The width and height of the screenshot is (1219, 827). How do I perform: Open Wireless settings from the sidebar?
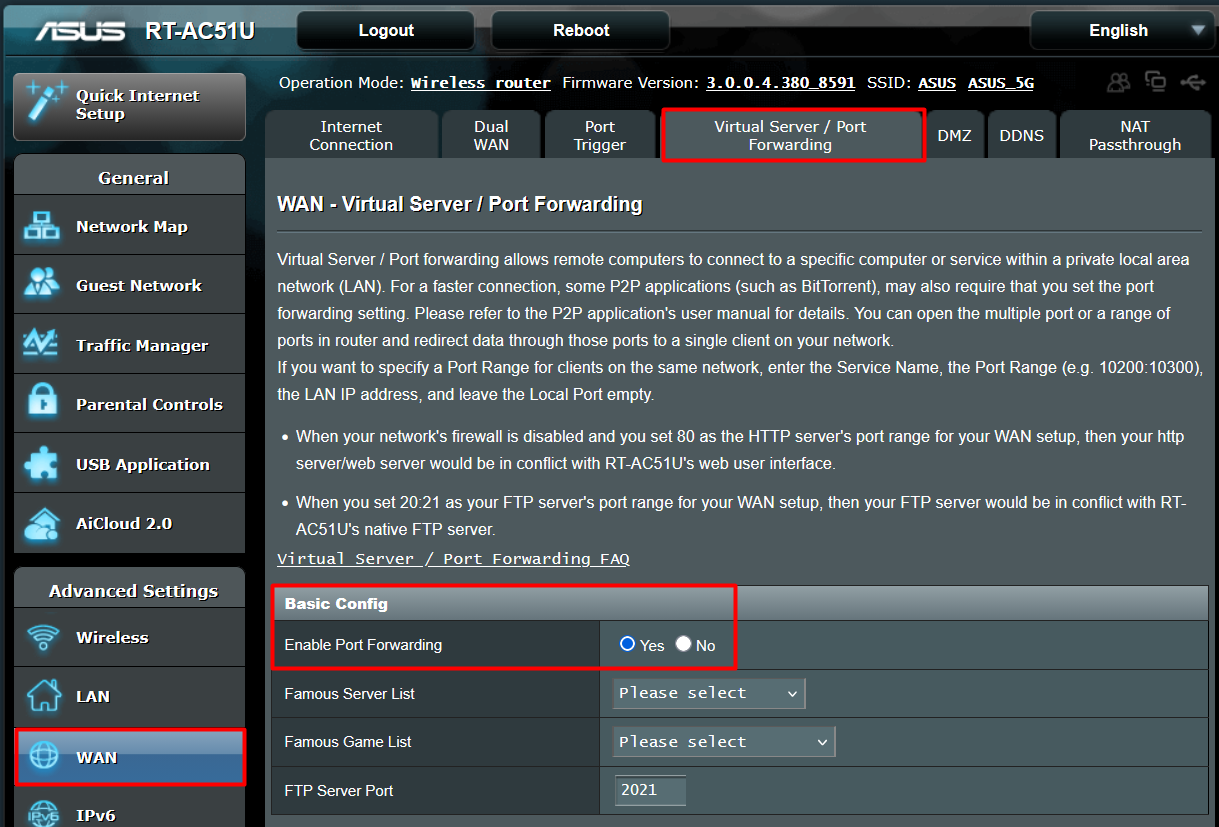130,637
